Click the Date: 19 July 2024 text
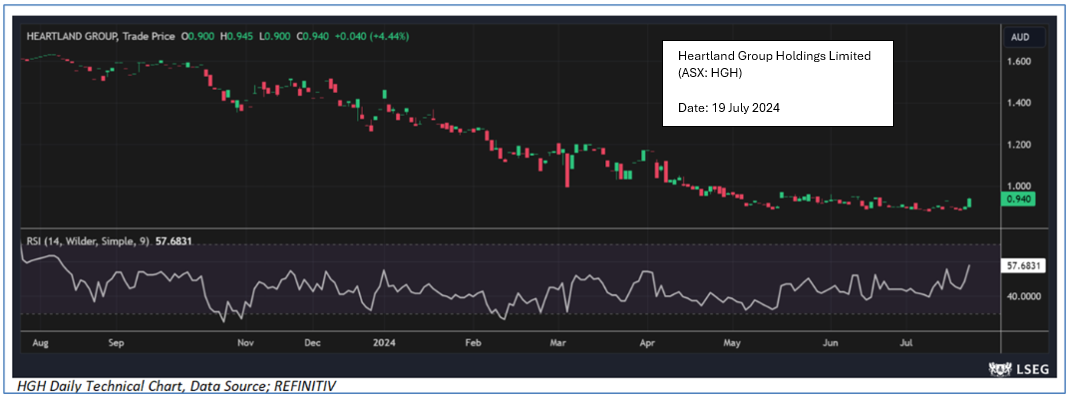Screen dimensions: 1073x402 tap(728, 108)
